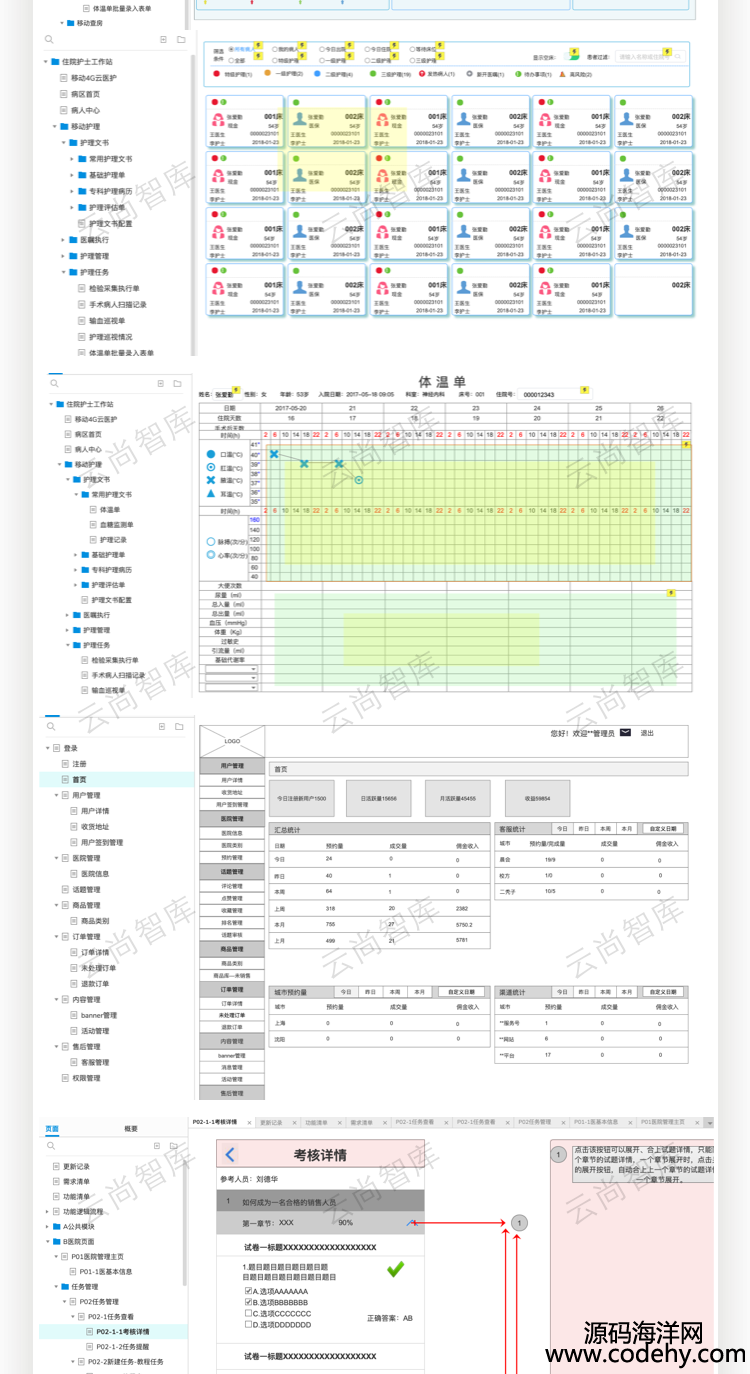Select the 脉搏(次/分) circle option
Image resolution: width=750 pixels, height=1374 pixels.
coord(210,541)
